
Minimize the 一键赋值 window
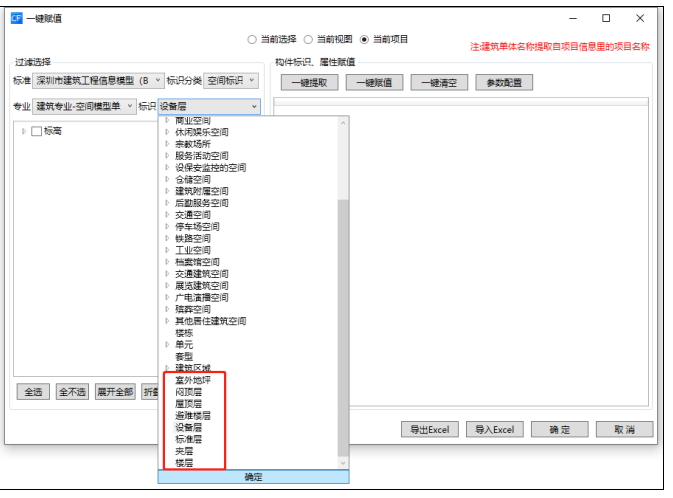[x=573, y=18]
